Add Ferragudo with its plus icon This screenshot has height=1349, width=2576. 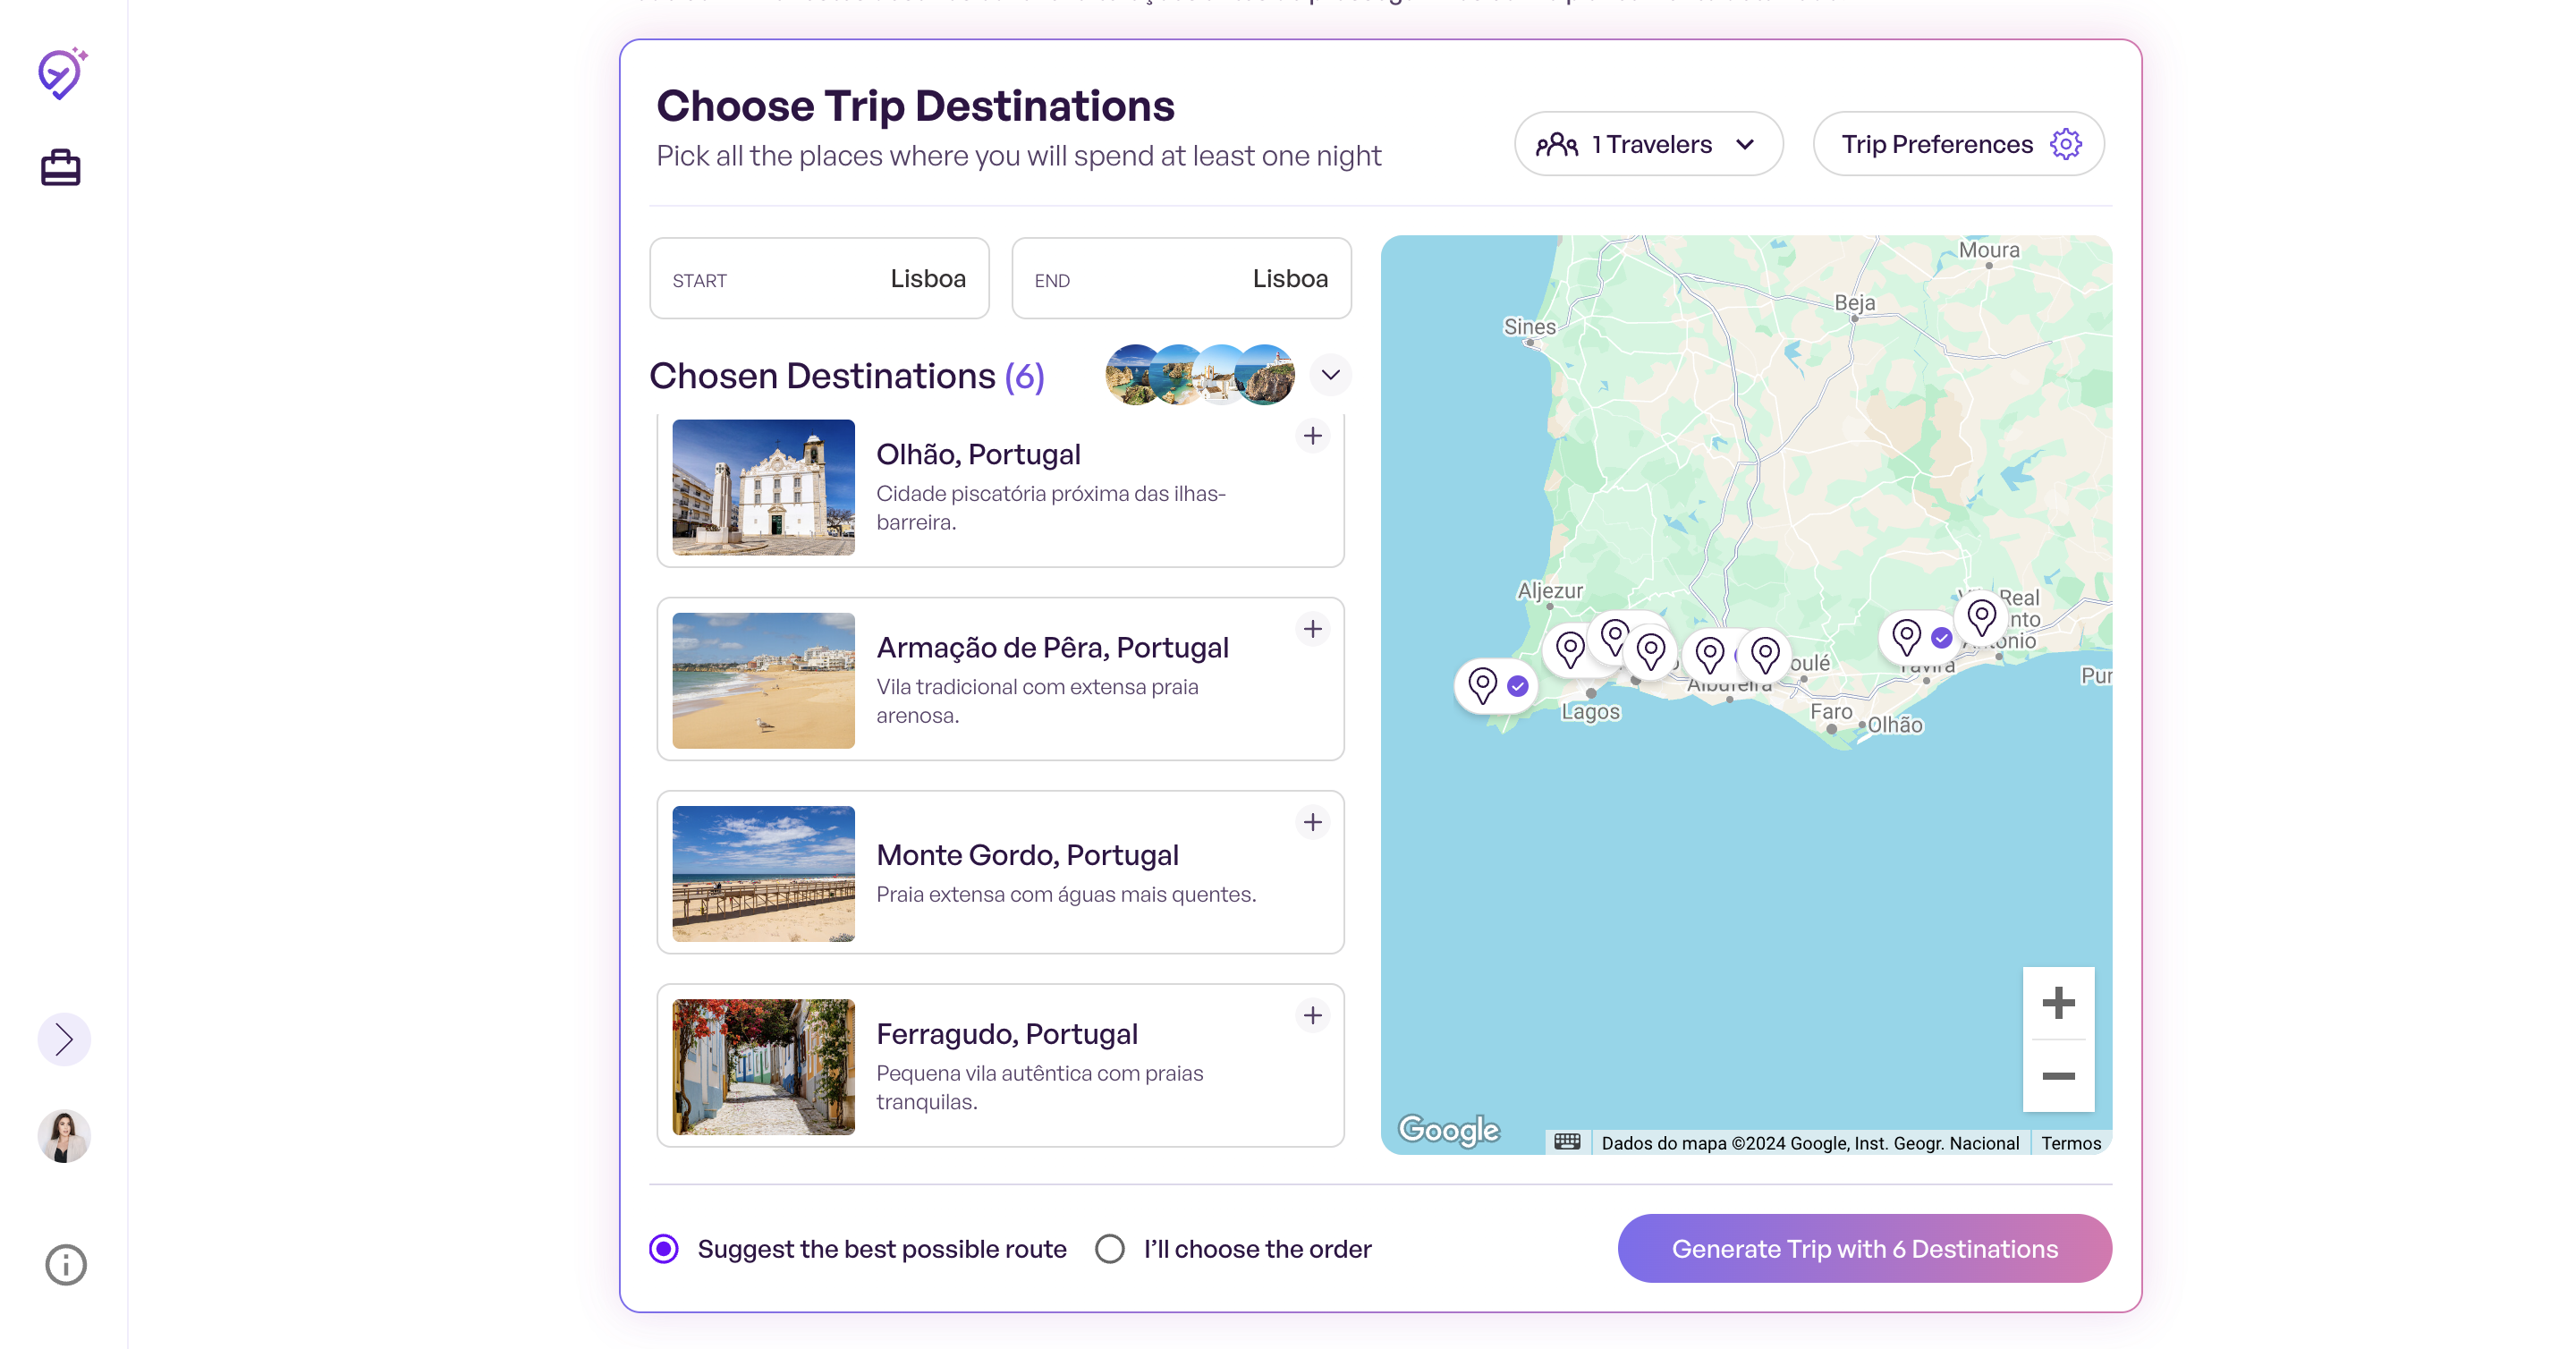tap(1312, 1014)
